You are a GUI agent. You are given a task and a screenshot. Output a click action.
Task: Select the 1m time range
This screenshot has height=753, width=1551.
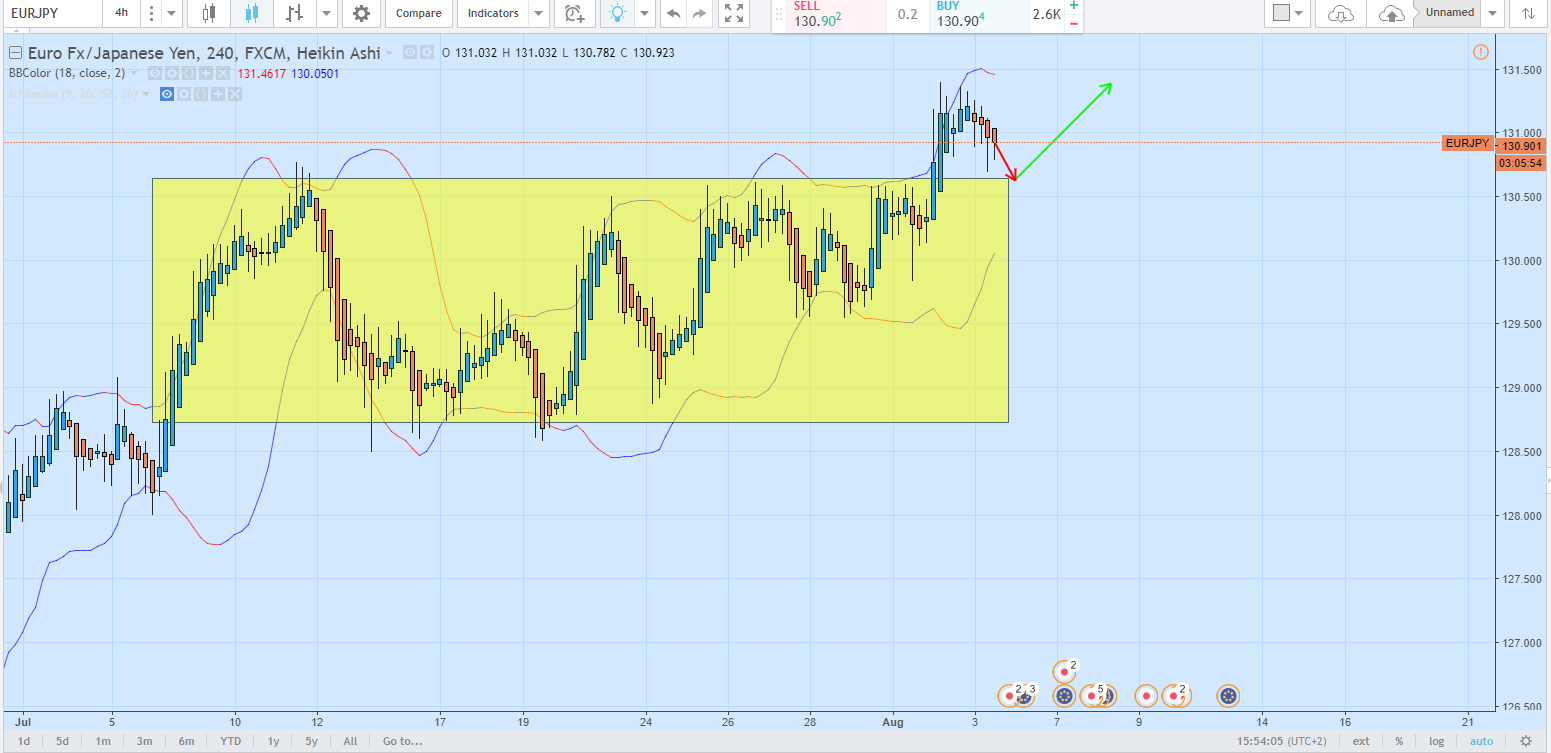click(x=103, y=741)
